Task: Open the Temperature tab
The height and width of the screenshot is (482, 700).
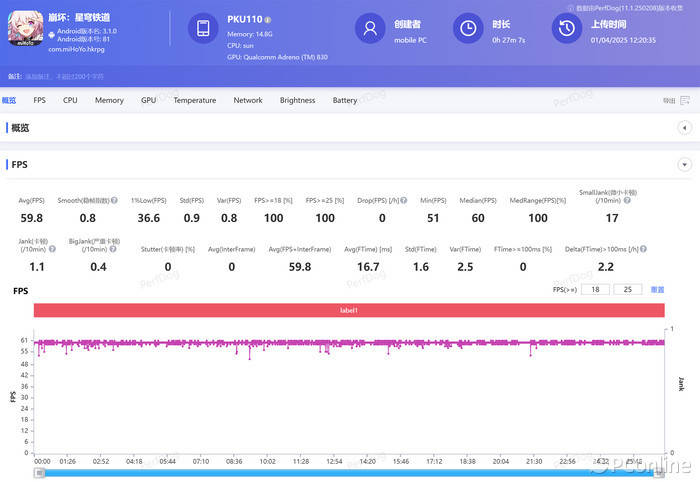Action: 194,101
